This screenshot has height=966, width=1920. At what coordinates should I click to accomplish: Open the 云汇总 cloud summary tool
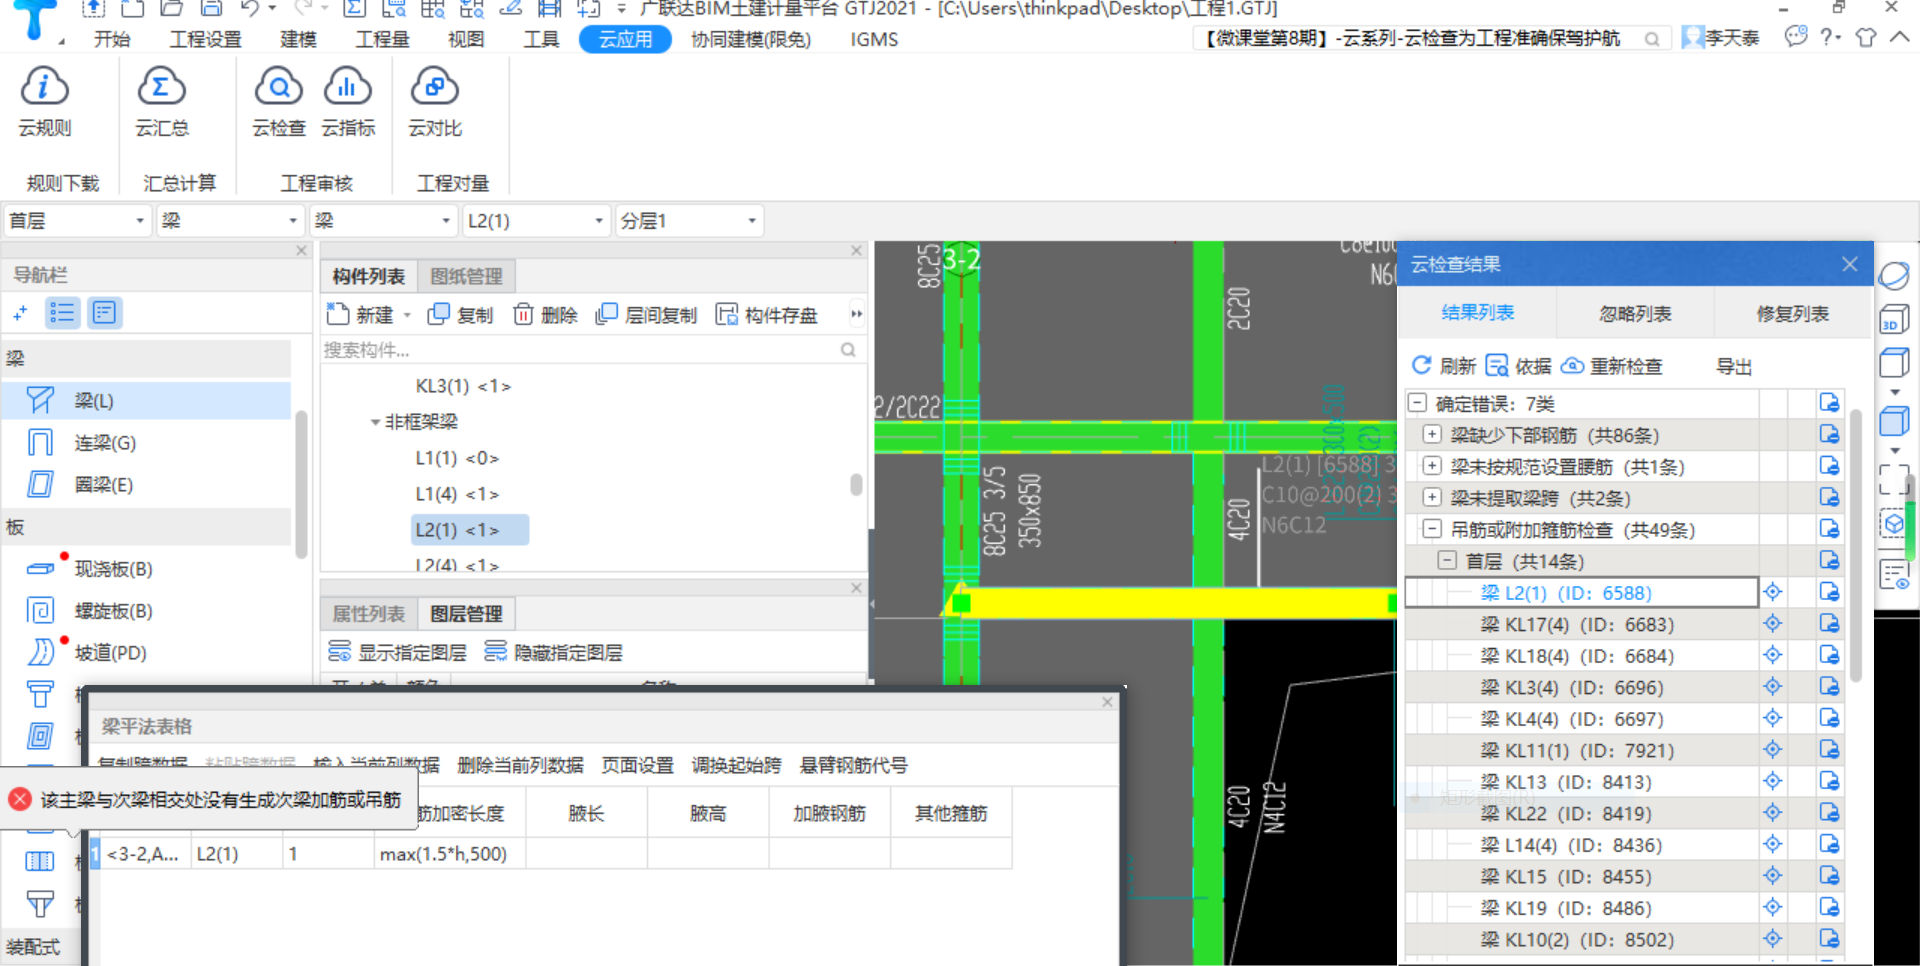(x=161, y=101)
